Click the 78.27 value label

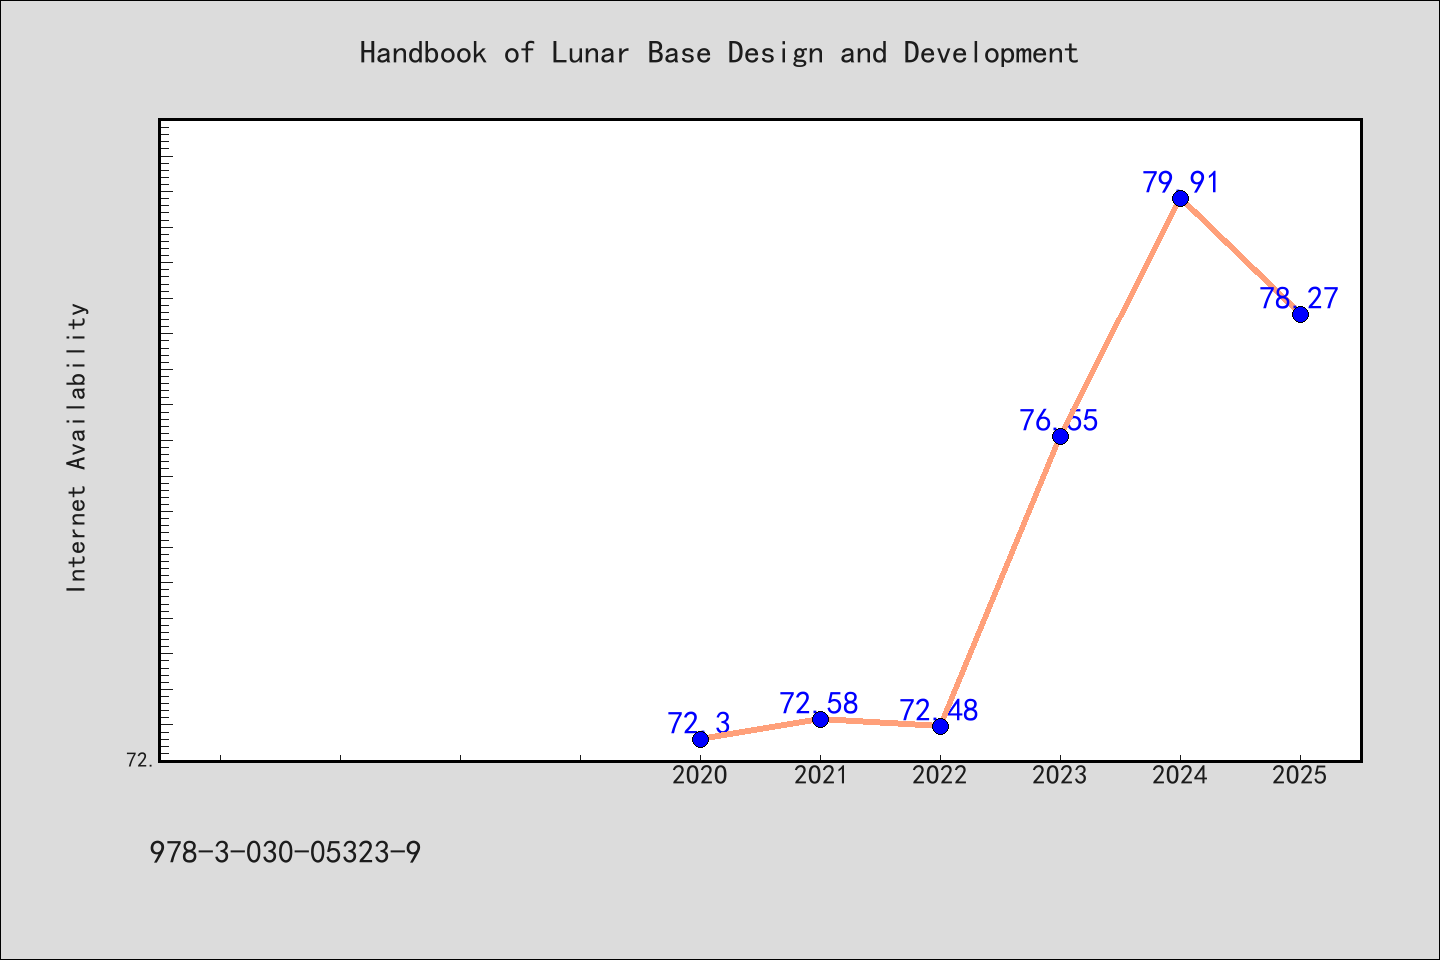pos(1299,298)
